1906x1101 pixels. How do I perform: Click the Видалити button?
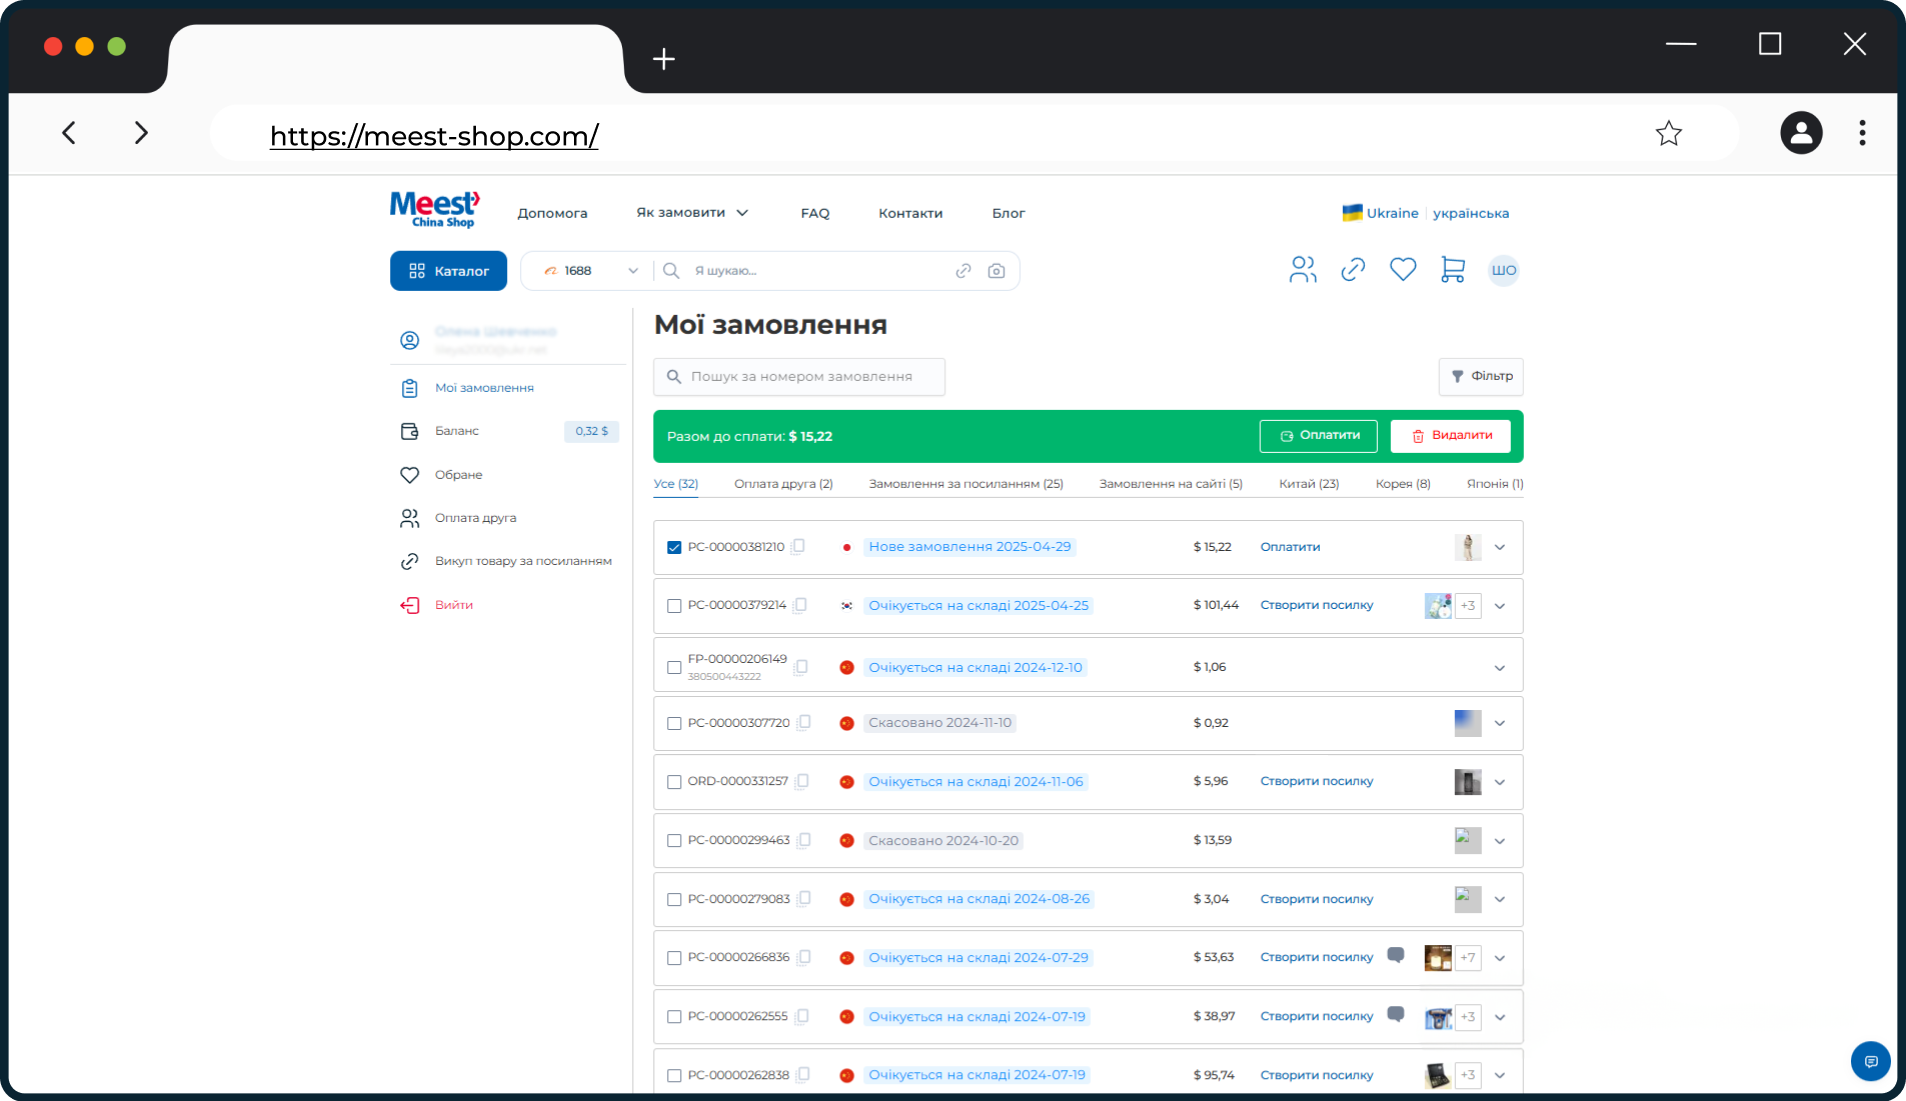point(1450,436)
